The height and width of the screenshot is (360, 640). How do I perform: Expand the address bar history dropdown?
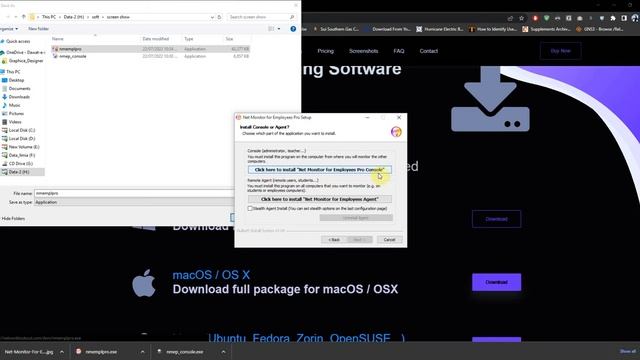(212, 17)
